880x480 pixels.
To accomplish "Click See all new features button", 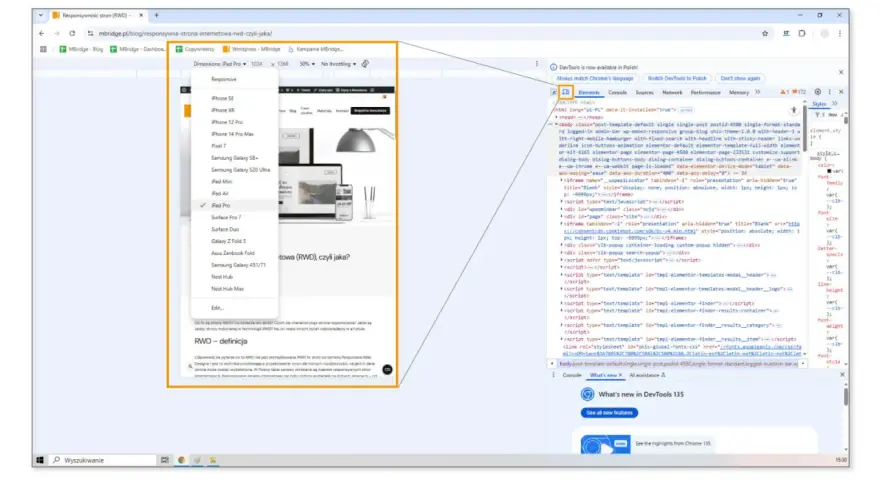I will (x=609, y=413).
